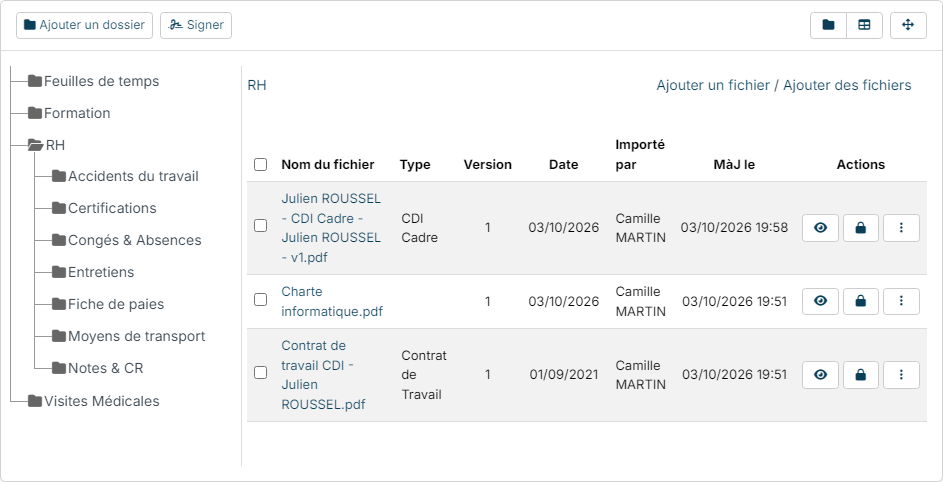The width and height of the screenshot is (943, 482).
Task: Collapse the RH folder in tree
Action: (x=47, y=145)
